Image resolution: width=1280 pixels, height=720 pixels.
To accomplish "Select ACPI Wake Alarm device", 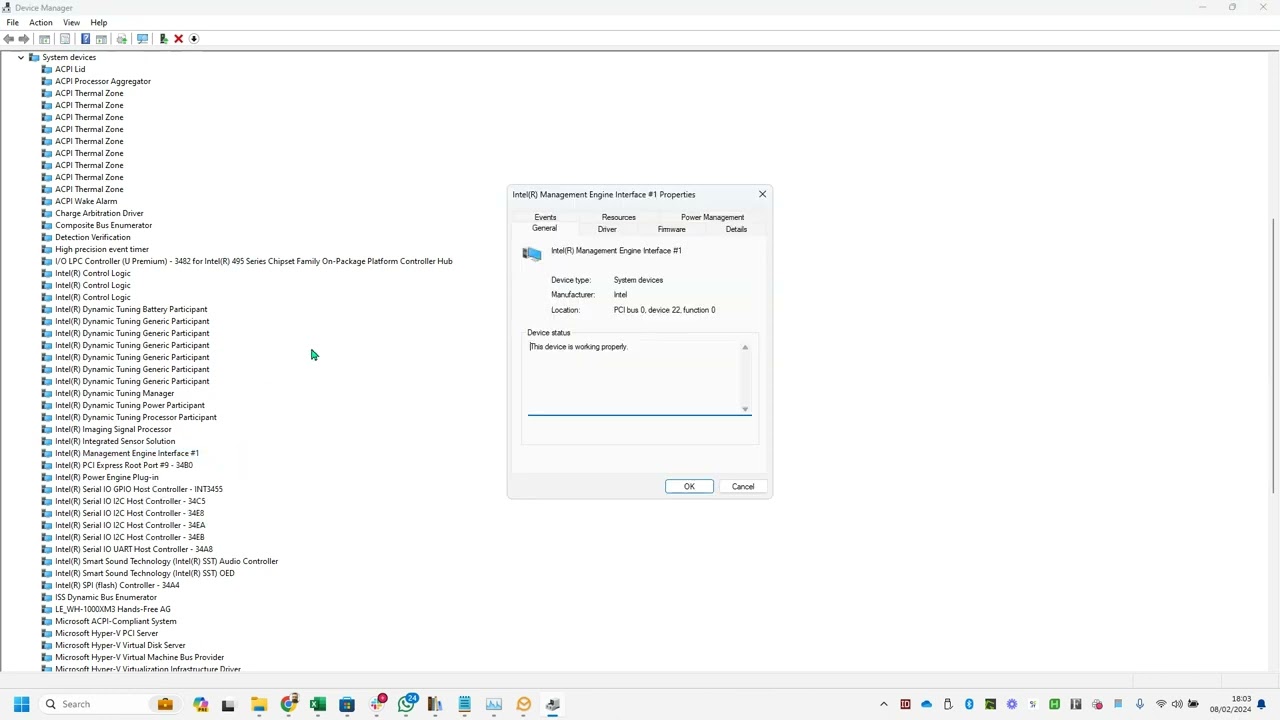I will pyautogui.click(x=86, y=201).
